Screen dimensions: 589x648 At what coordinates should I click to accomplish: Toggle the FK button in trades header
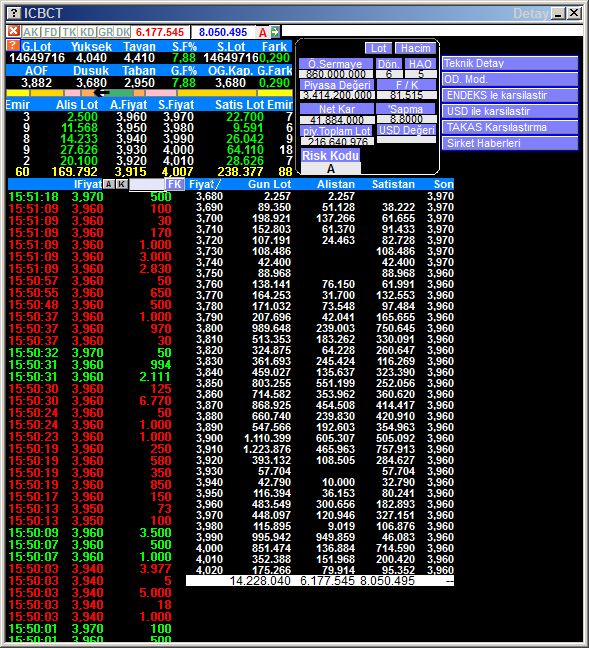175,184
